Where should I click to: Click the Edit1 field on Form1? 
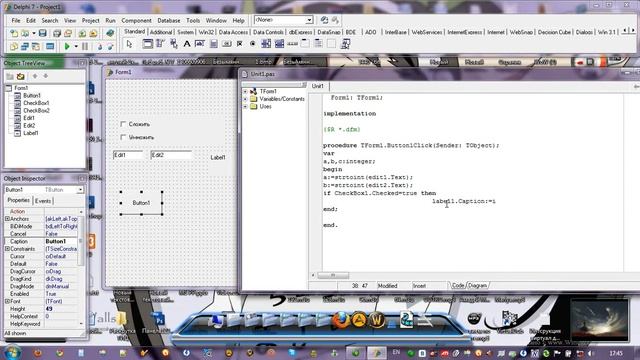(128, 155)
